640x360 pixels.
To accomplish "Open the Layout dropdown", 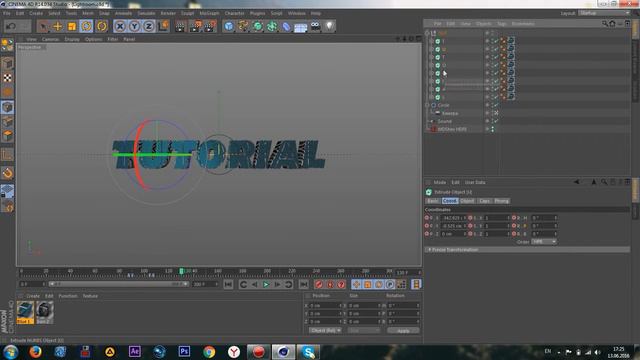I will click(604, 13).
